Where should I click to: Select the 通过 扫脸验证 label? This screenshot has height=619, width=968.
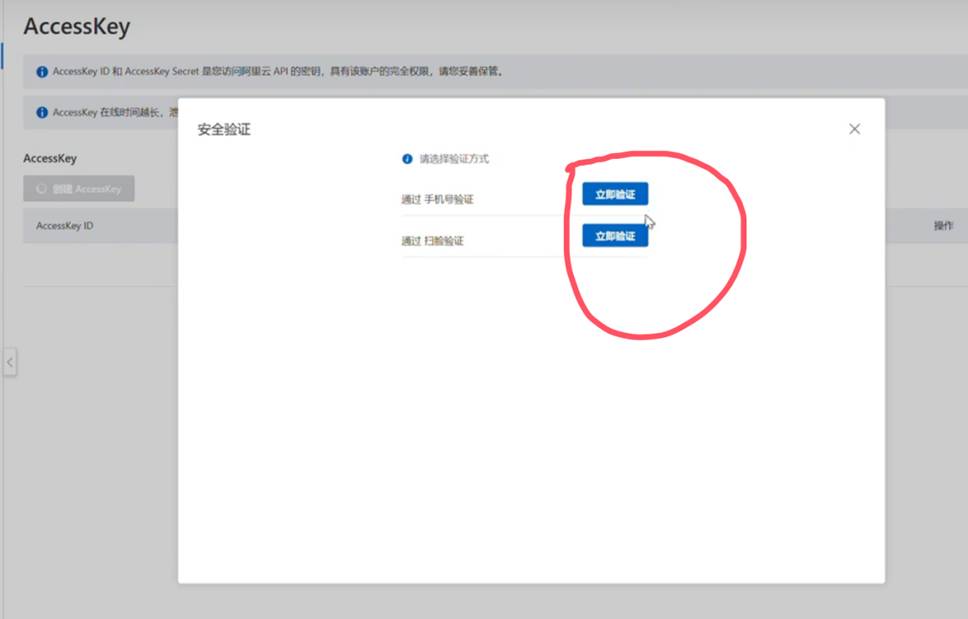(x=432, y=241)
